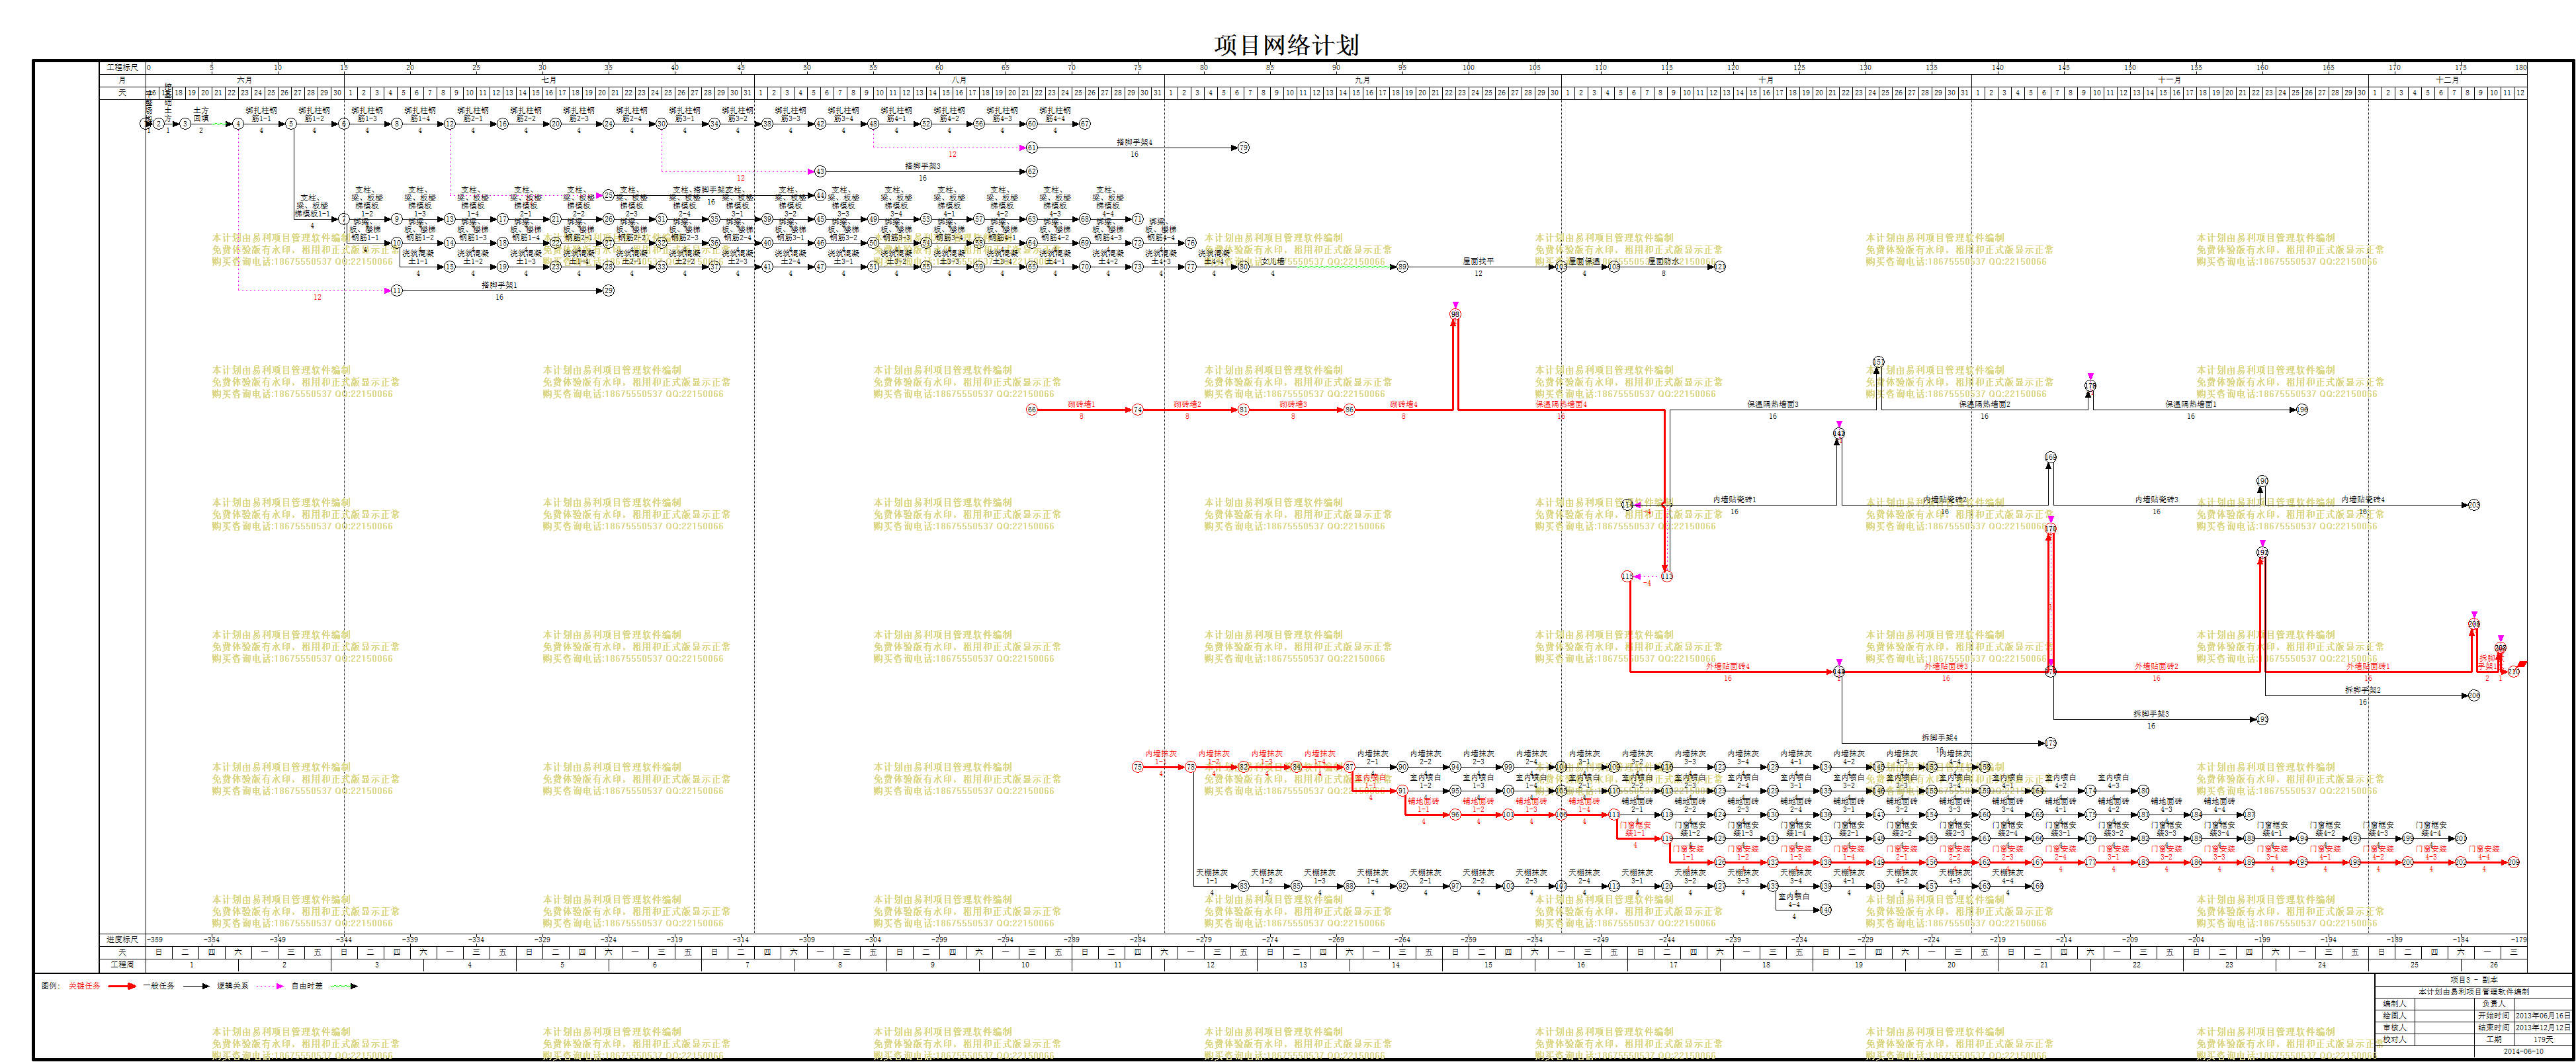The width and height of the screenshot is (2576, 1062).
Task: Click red node 66 starting 砌砖墙1
Action: tap(1032, 410)
